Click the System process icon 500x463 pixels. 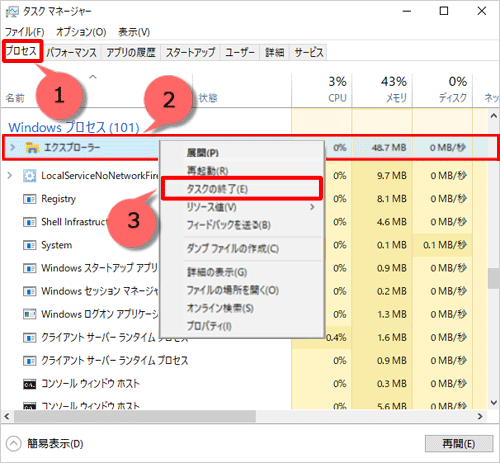click(x=29, y=245)
